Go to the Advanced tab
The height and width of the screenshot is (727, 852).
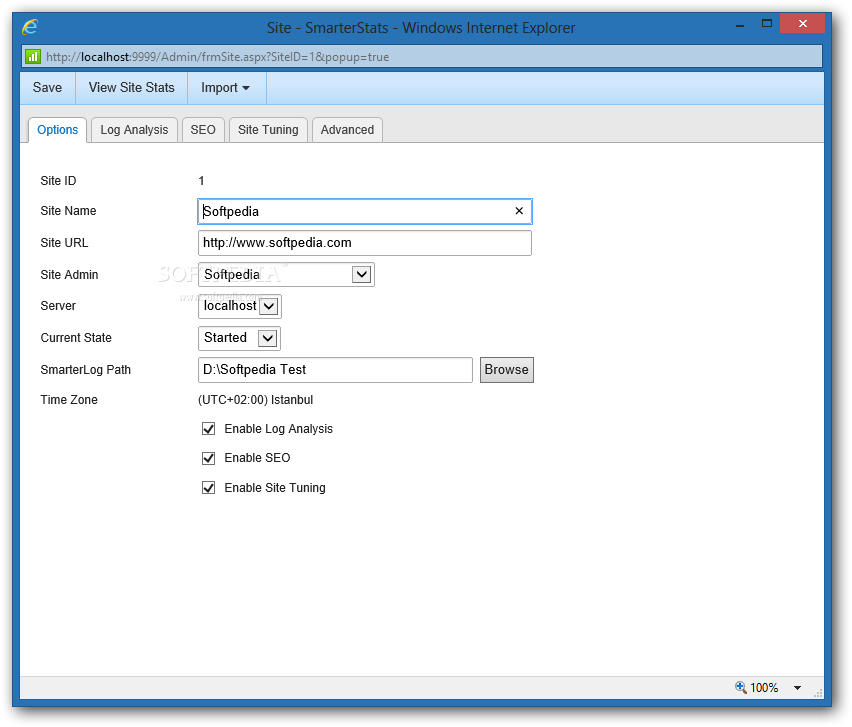347,130
